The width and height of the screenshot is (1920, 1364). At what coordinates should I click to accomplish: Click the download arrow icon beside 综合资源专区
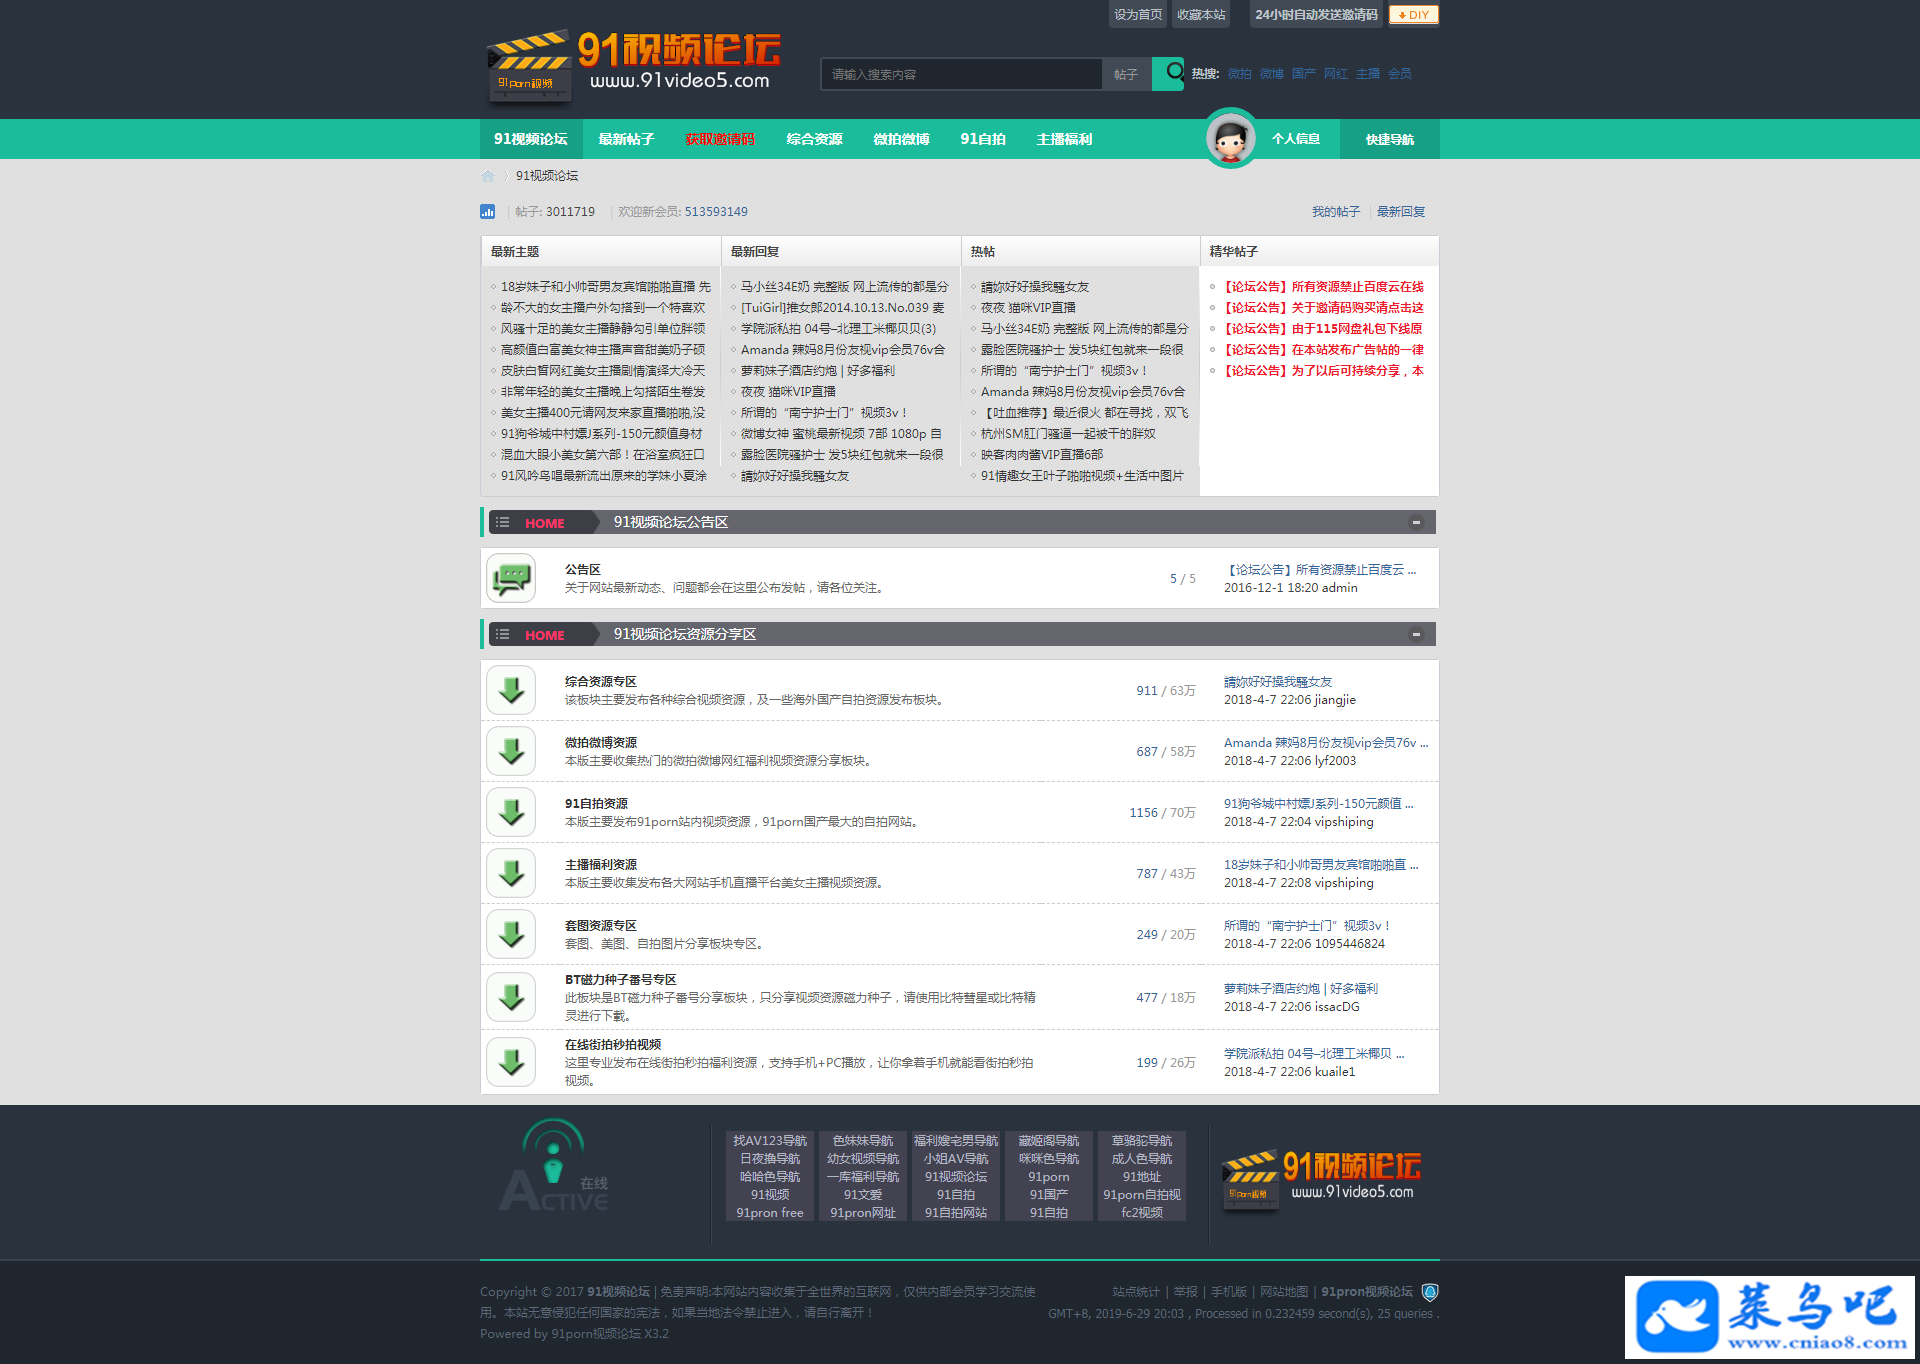(x=512, y=690)
